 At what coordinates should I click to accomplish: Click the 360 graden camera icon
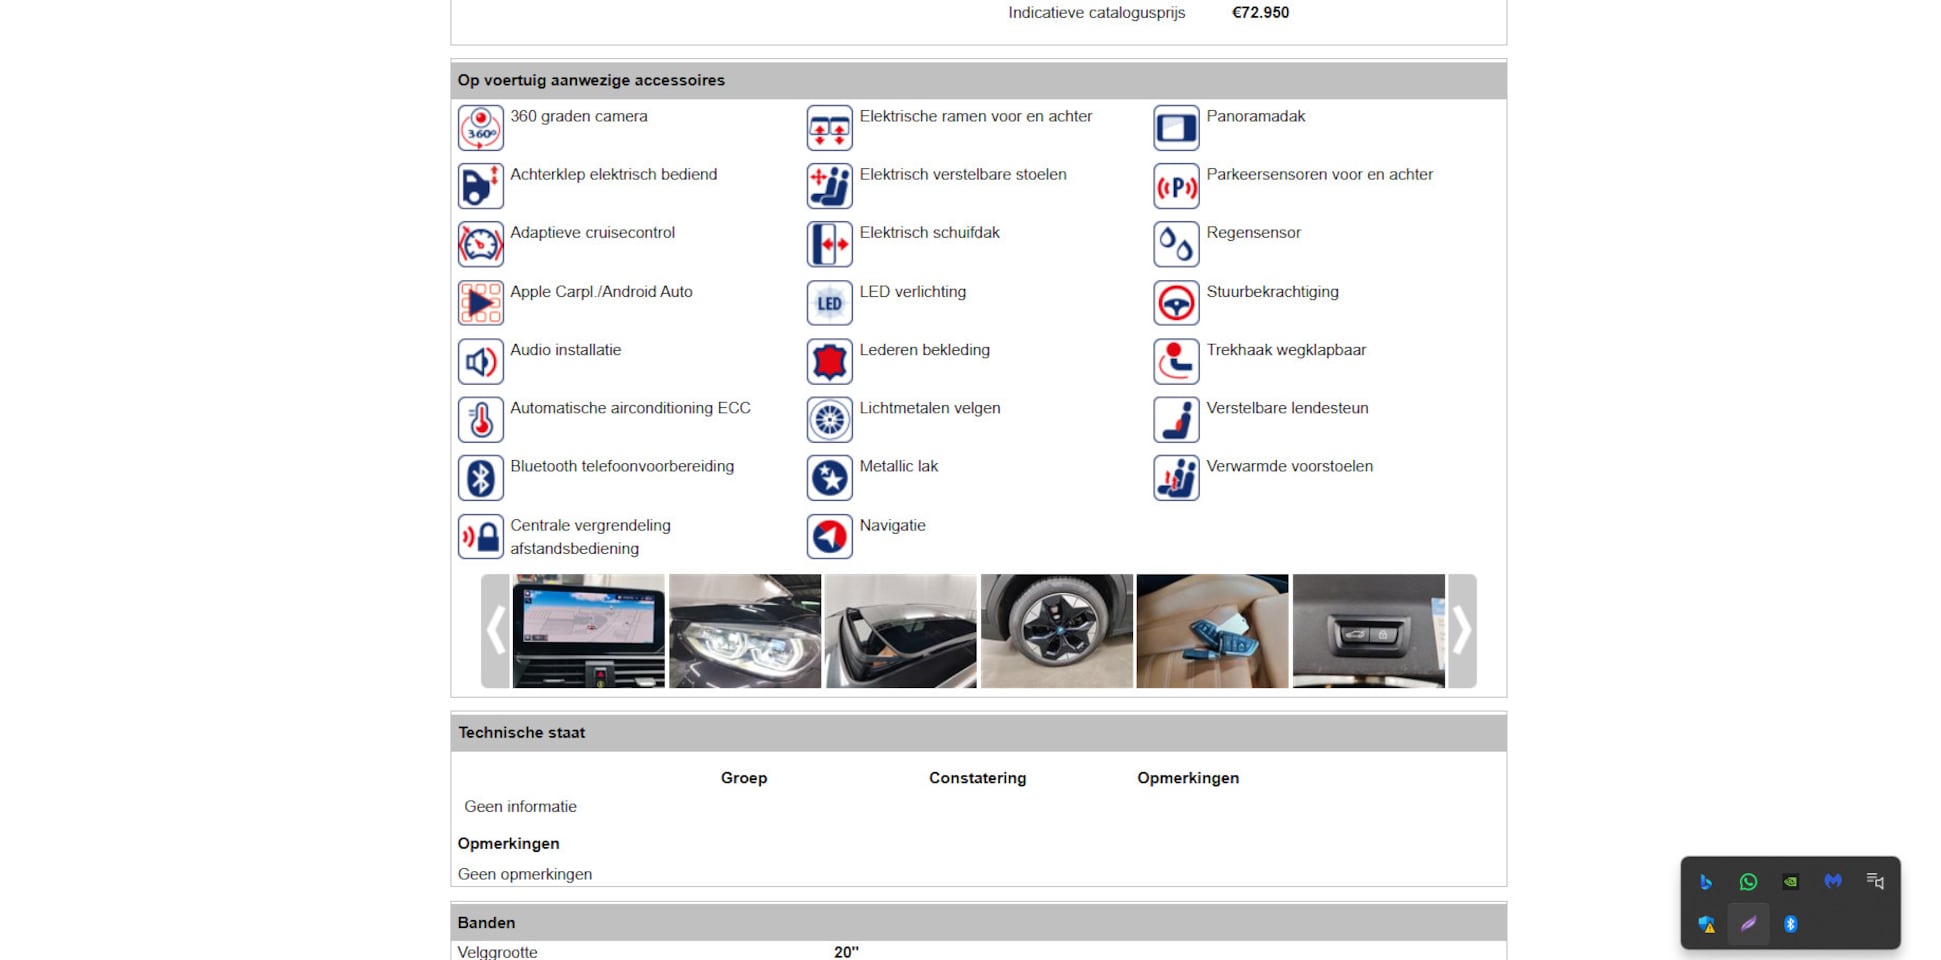tap(480, 128)
